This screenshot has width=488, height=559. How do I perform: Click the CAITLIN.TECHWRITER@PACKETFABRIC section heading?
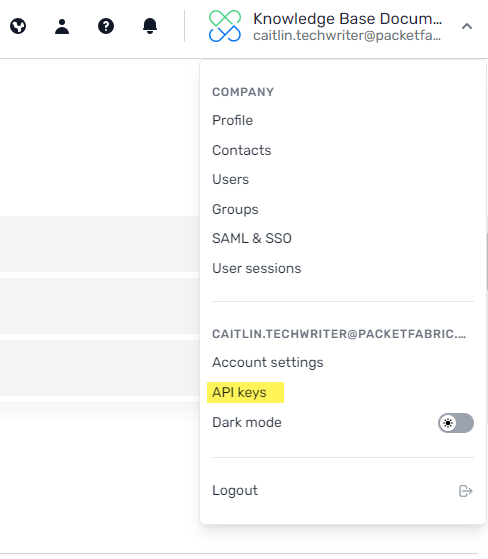[x=339, y=334]
